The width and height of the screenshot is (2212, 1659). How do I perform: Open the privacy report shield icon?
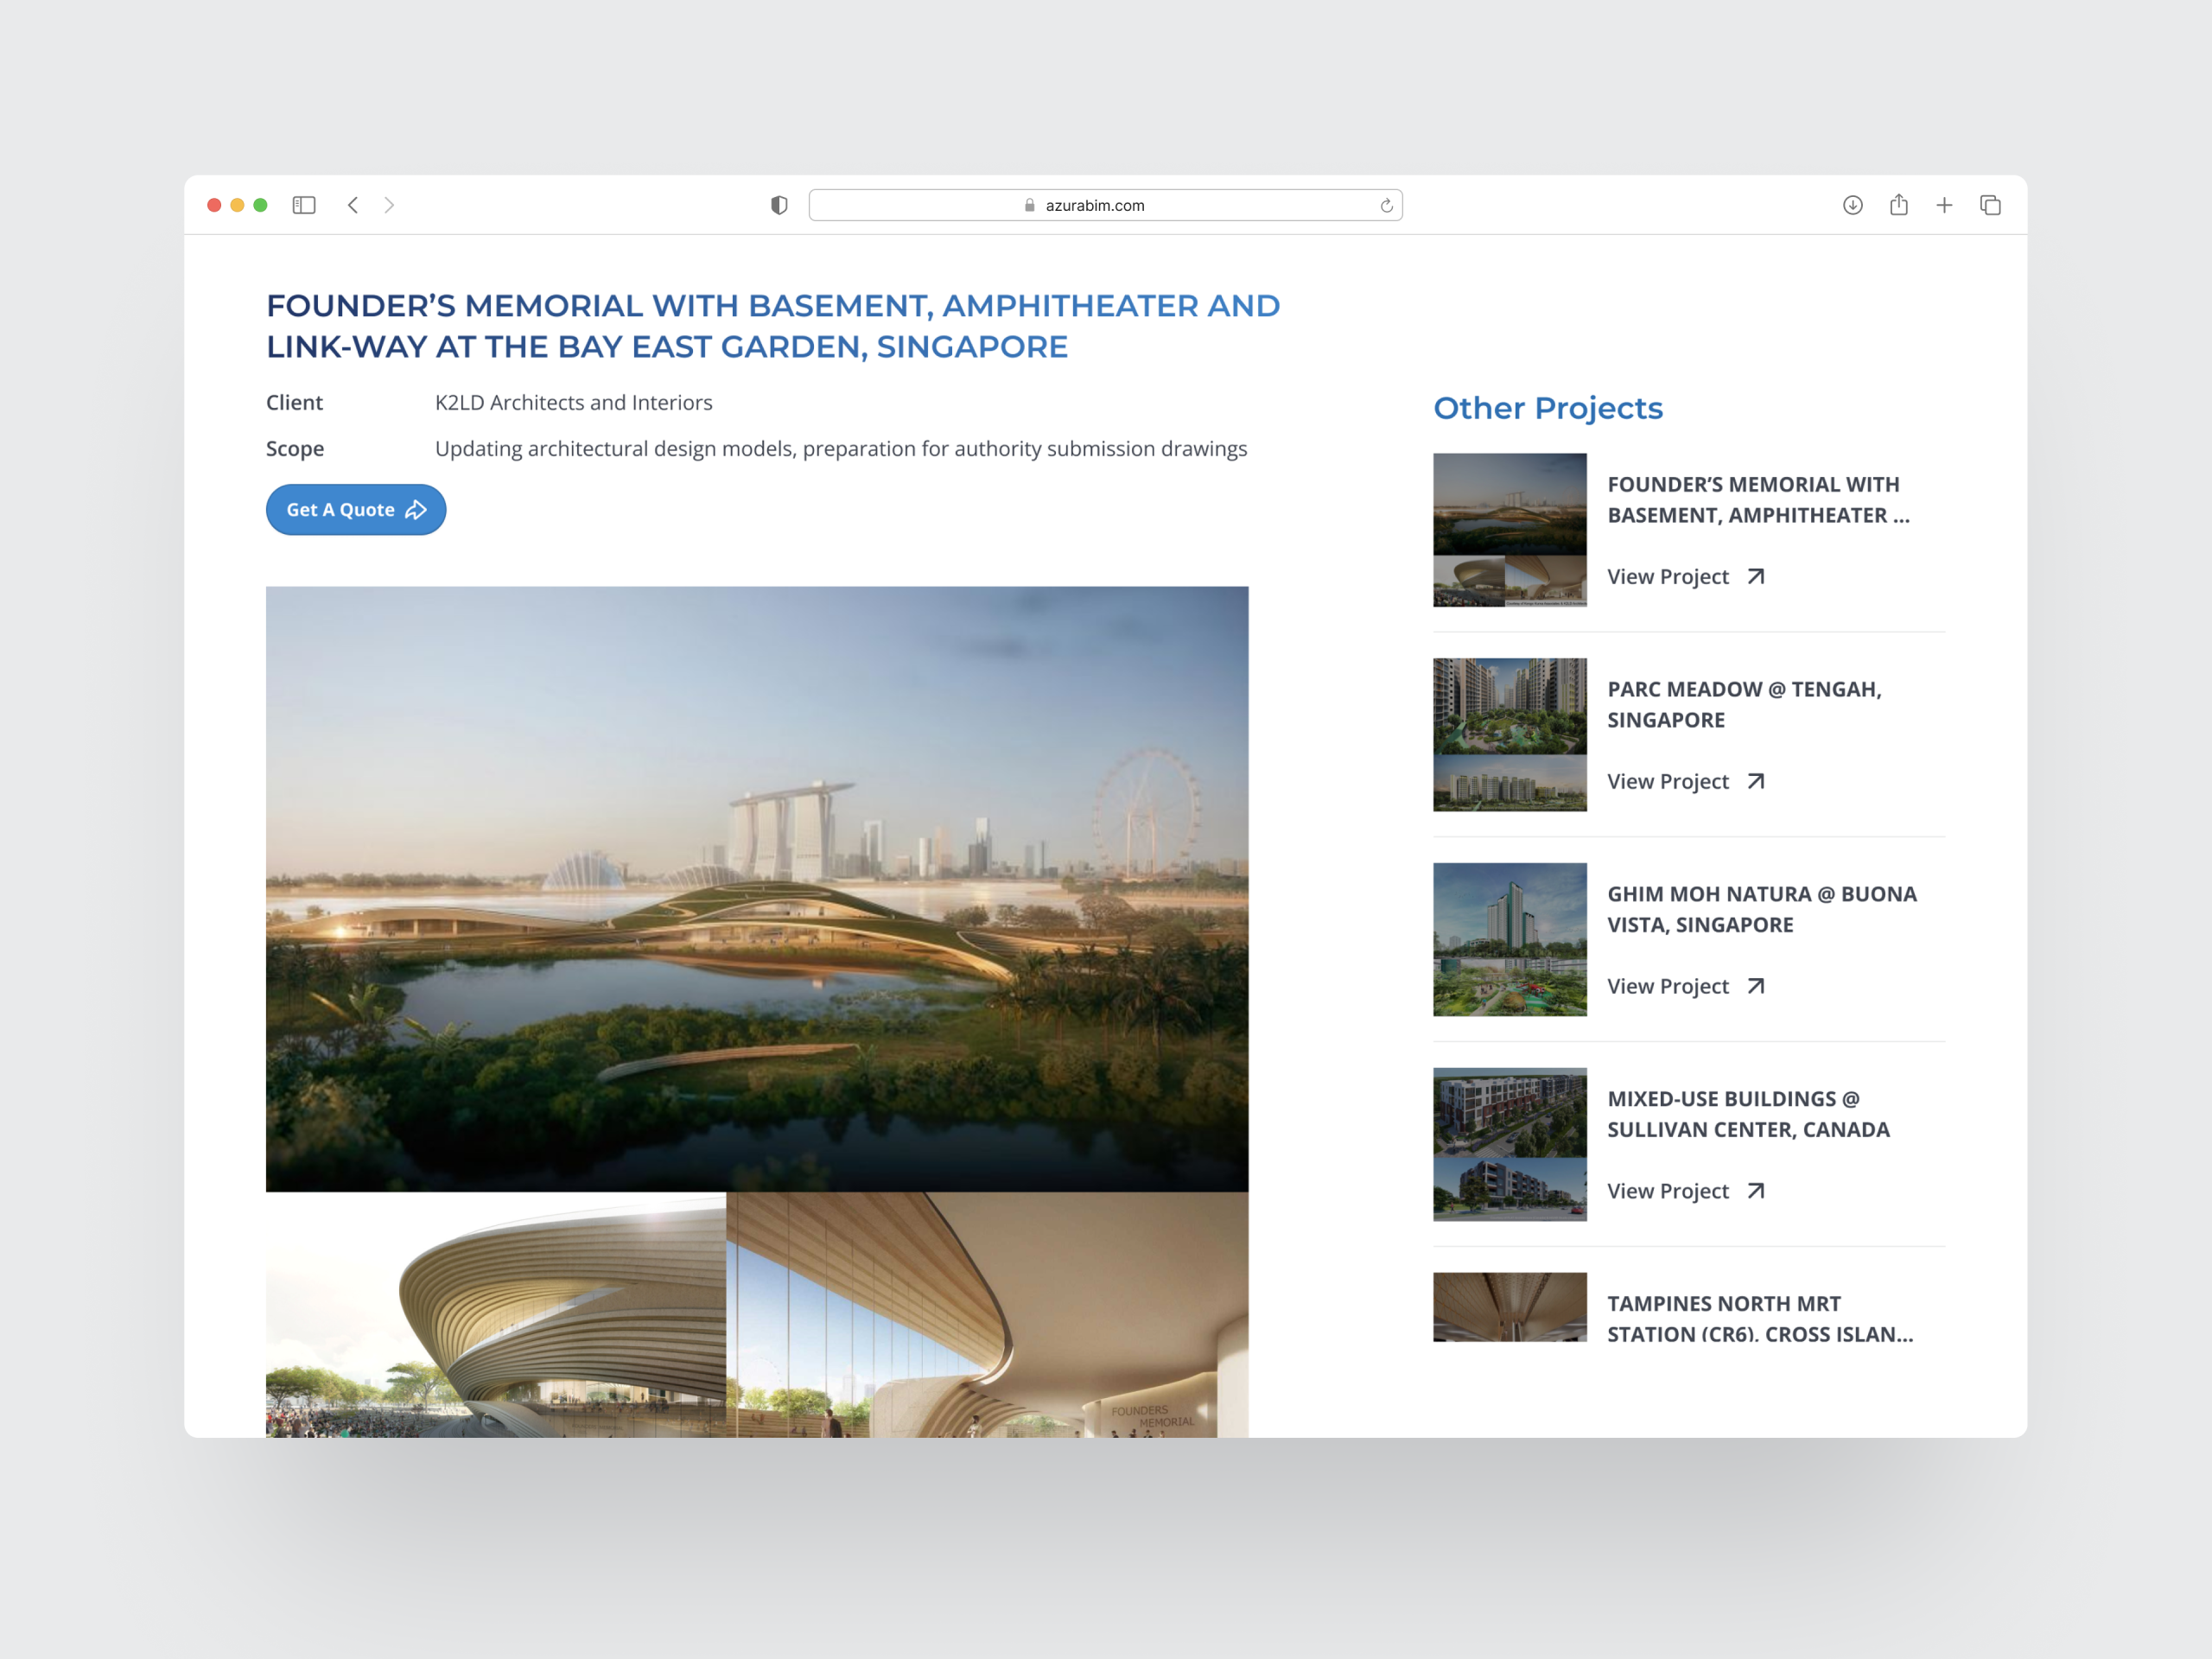[x=779, y=205]
